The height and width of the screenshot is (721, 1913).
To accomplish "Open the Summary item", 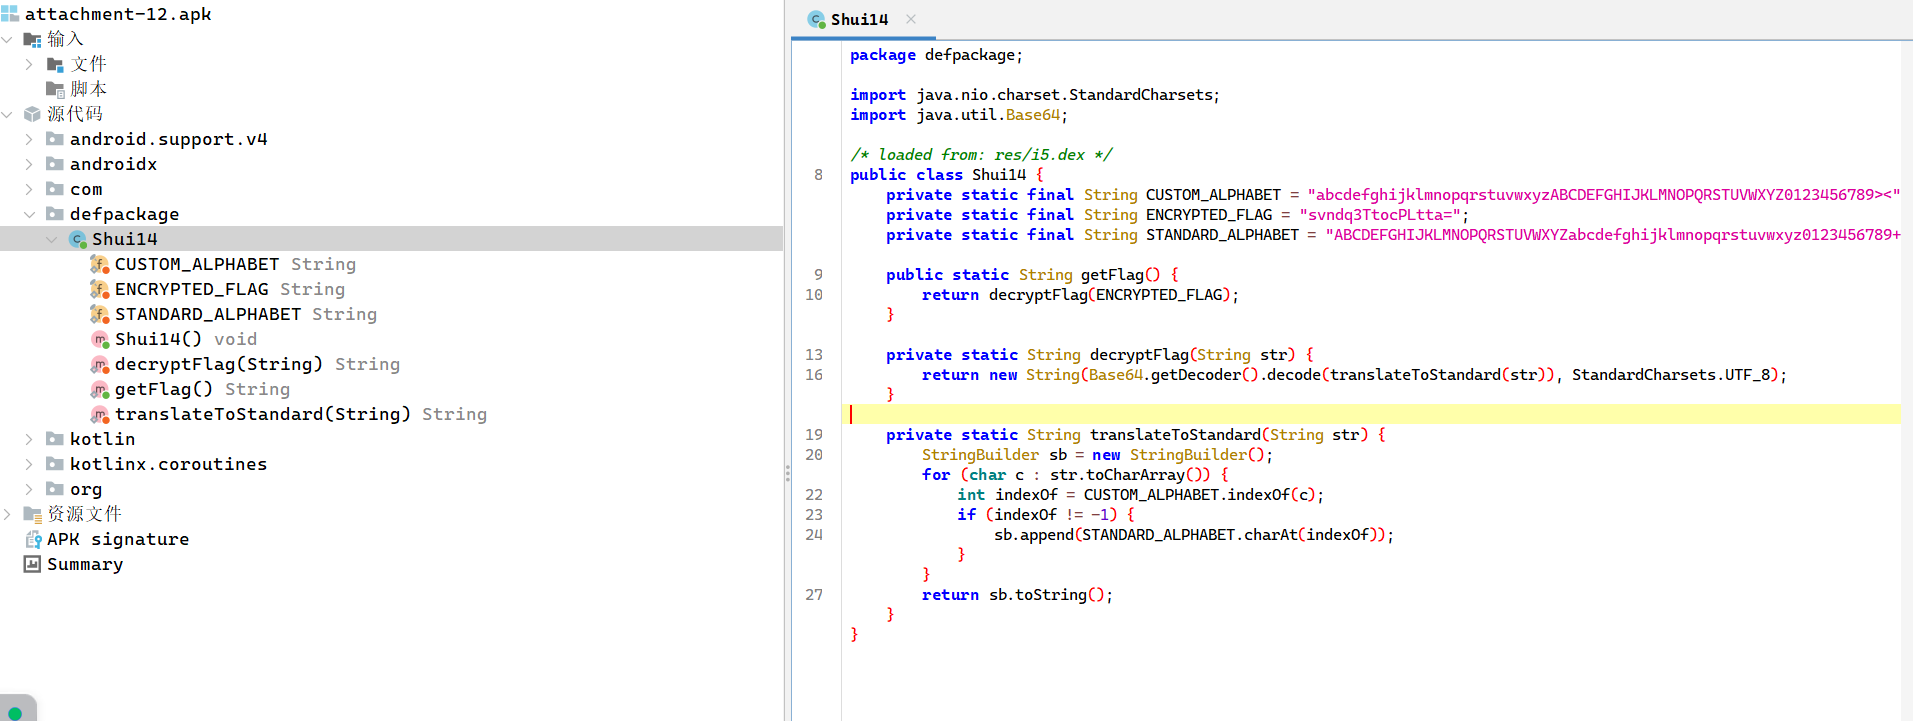I will [x=85, y=564].
